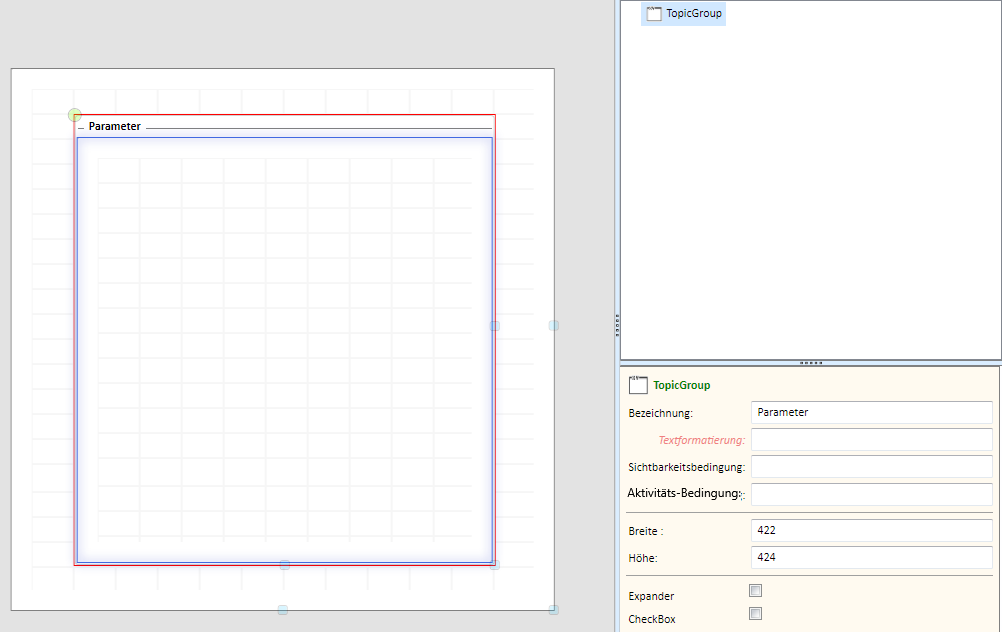The image size is (1002, 632).
Task: Click the TopicGroup icon in properties header
Action: pos(638,385)
